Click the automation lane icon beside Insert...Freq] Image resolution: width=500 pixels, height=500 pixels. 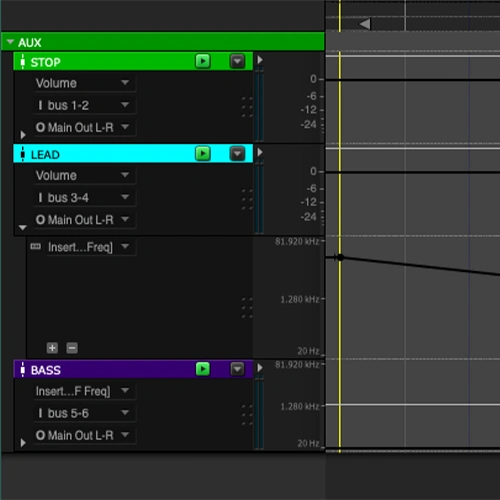coord(35,247)
